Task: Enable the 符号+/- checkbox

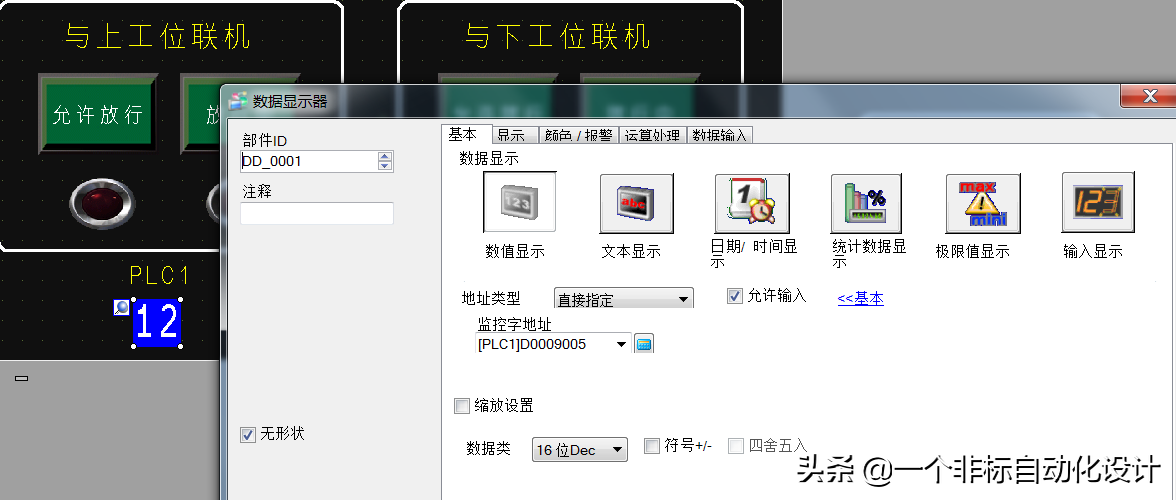Action: (652, 446)
